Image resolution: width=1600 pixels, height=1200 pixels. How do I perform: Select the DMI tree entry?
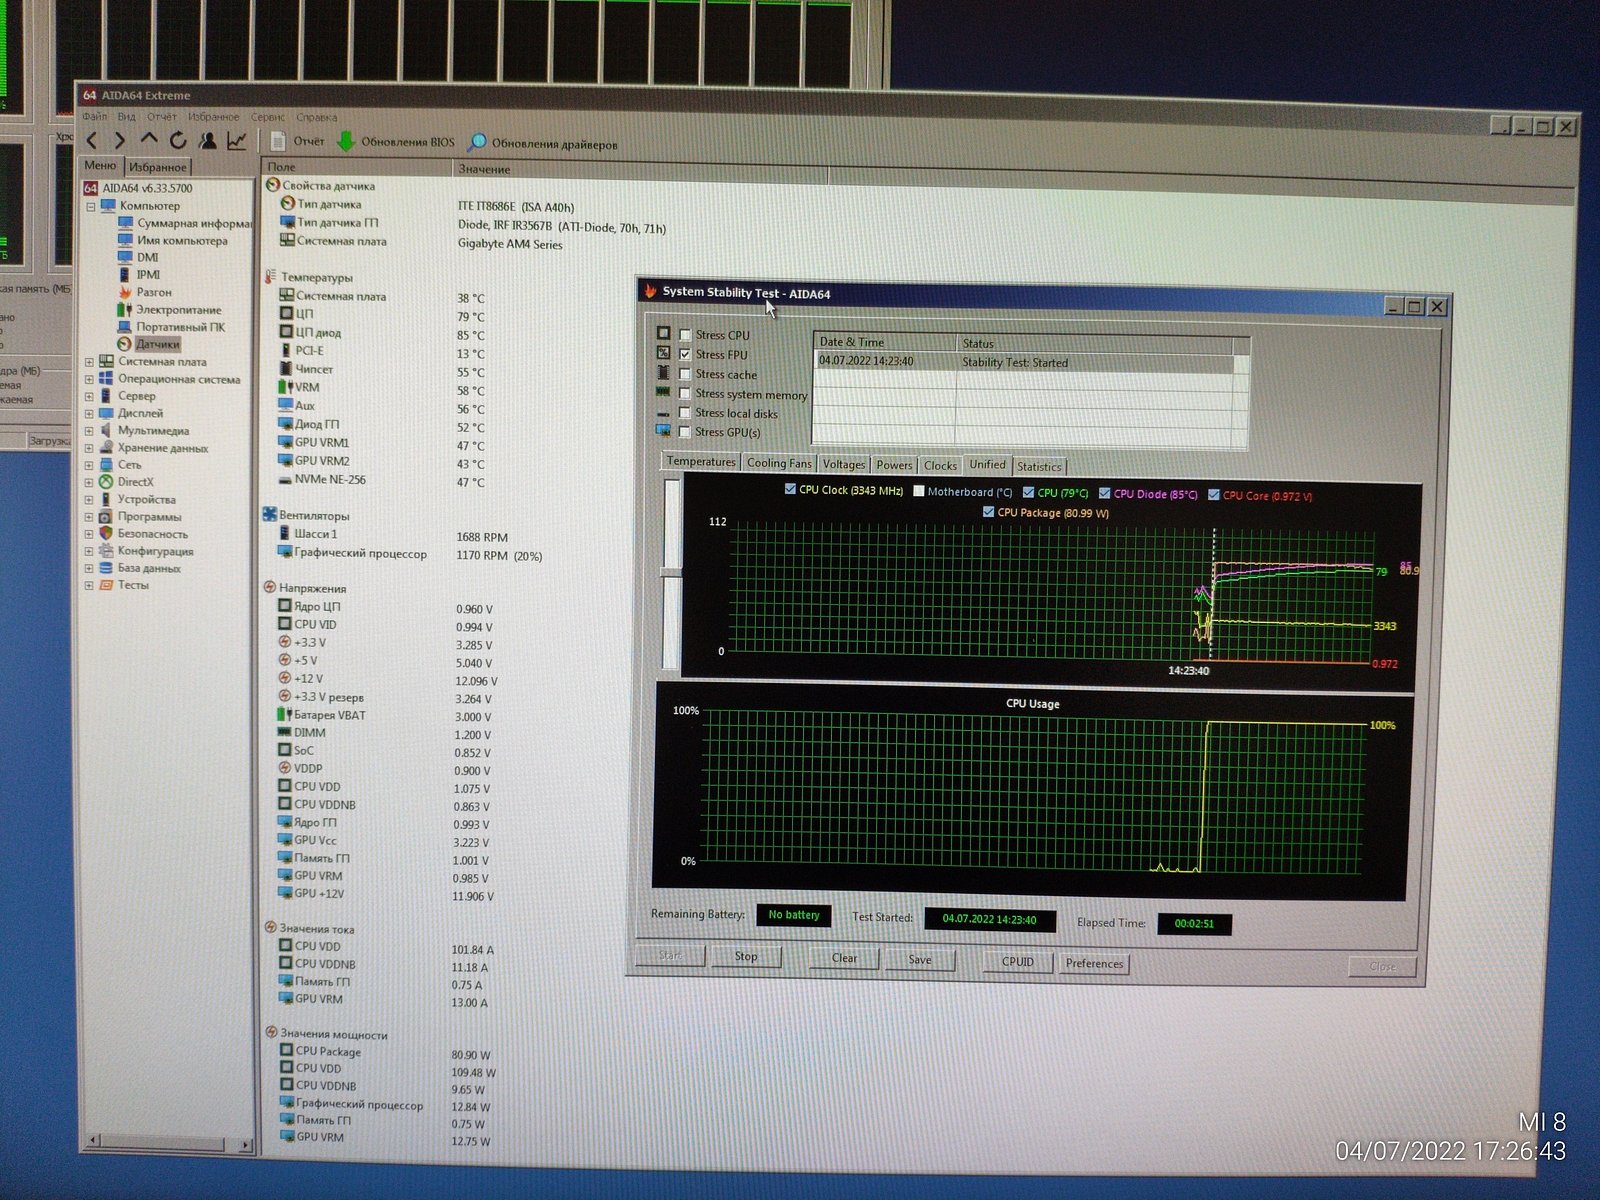[138, 257]
